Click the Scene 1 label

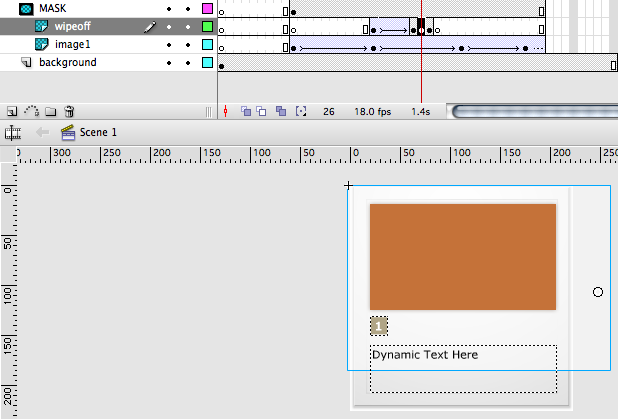point(98,132)
